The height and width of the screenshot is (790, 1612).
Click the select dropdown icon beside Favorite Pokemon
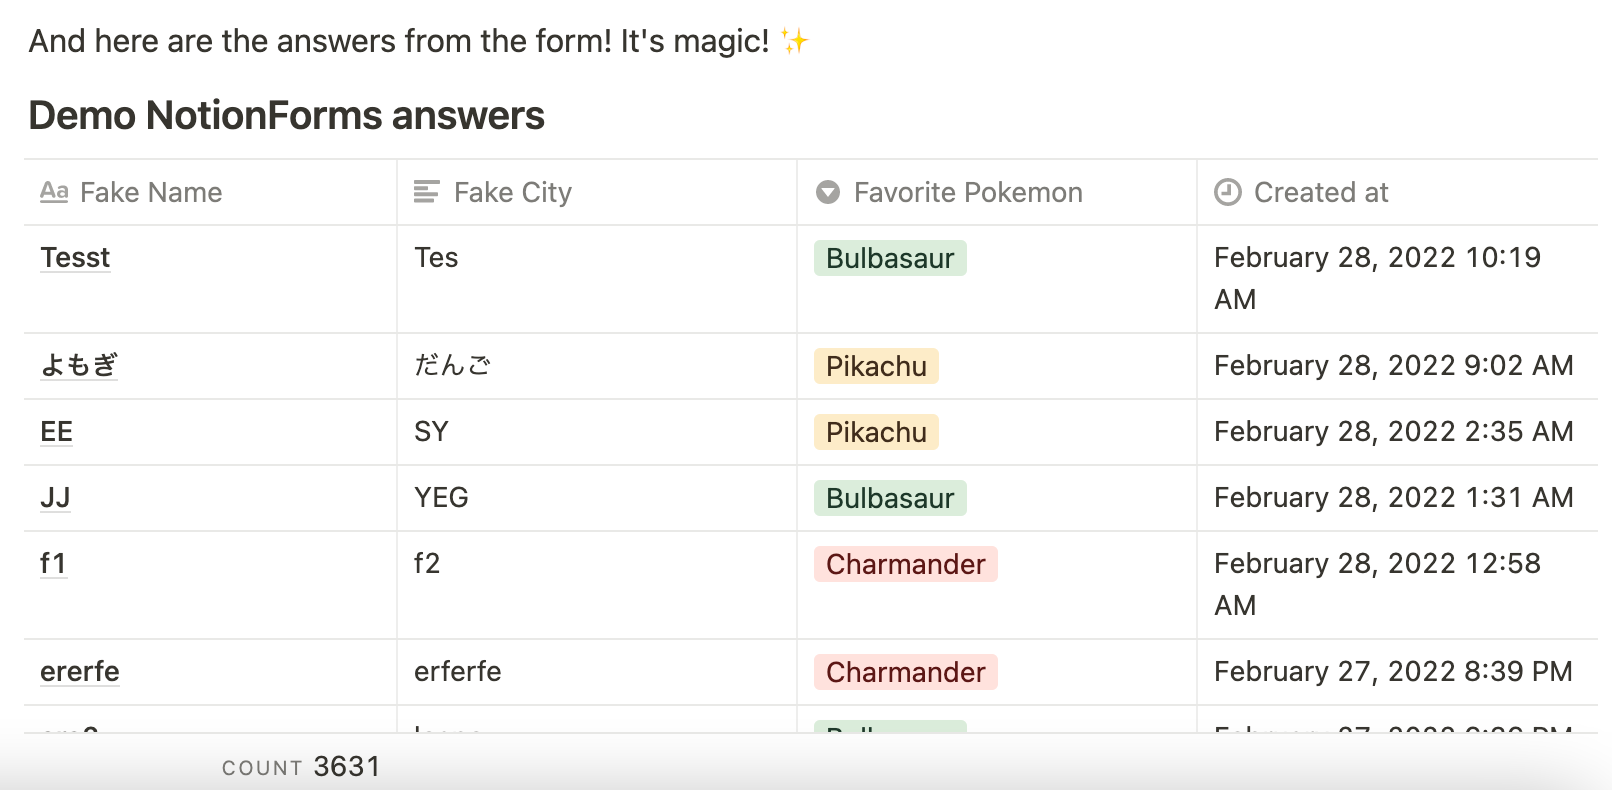tap(828, 192)
